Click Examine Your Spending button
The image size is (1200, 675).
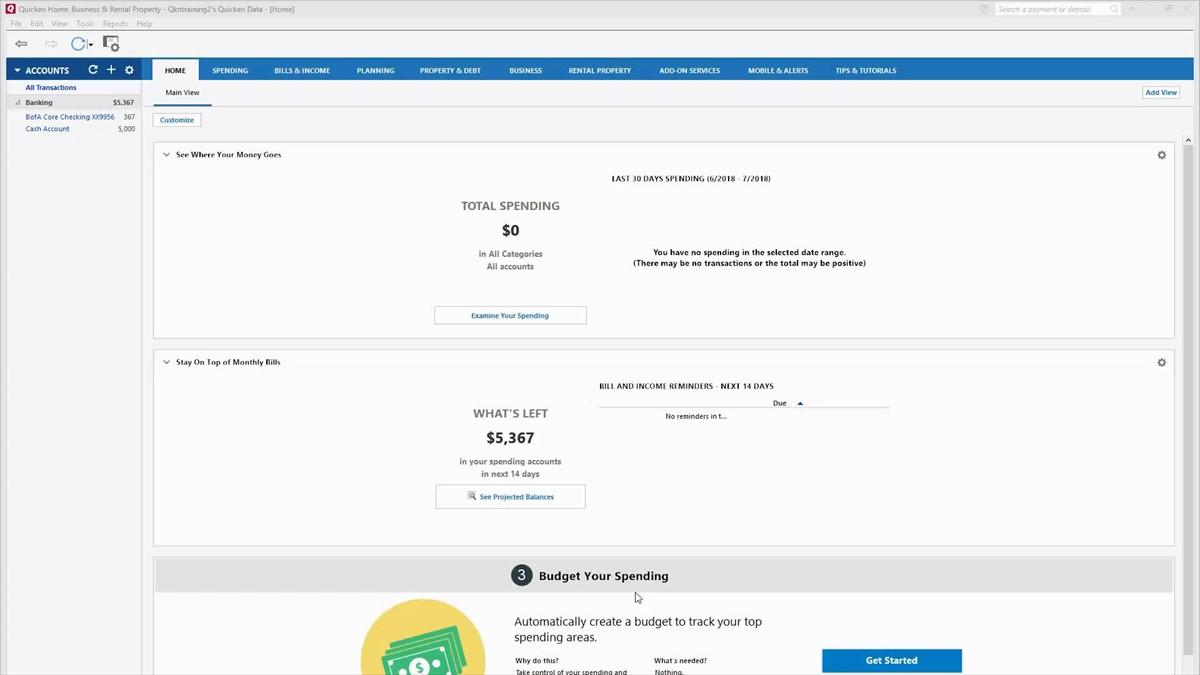pos(510,316)
